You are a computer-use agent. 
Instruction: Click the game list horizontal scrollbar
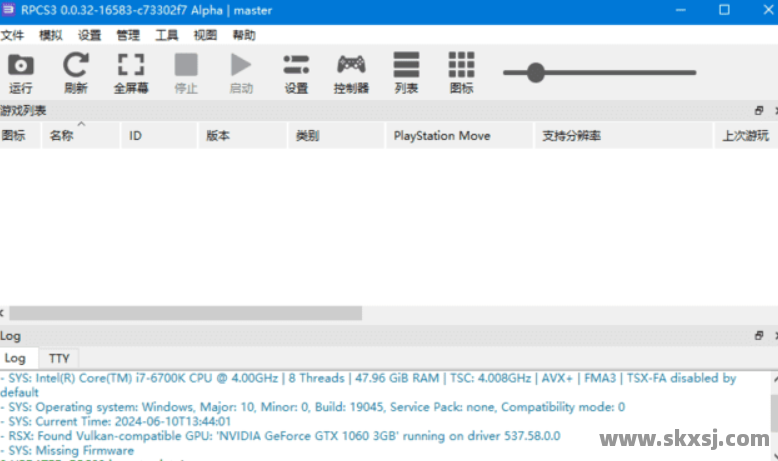tap(185, 313)
